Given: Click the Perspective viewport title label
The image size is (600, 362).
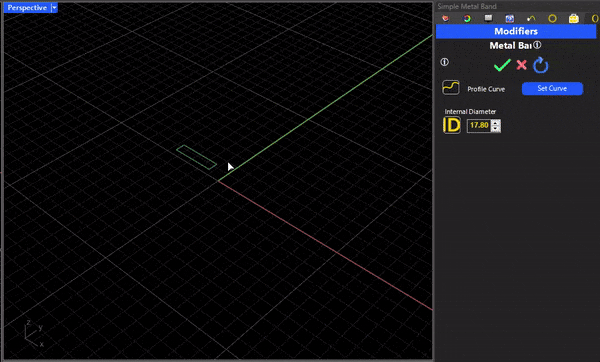Looking at the screenshot, I should pyautogui.click(x=27, y=8).
